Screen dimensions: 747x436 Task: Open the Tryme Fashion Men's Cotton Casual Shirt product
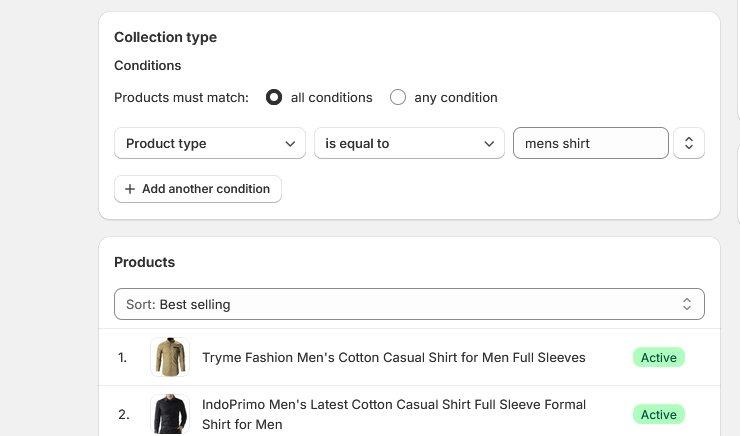coord(394,357)
